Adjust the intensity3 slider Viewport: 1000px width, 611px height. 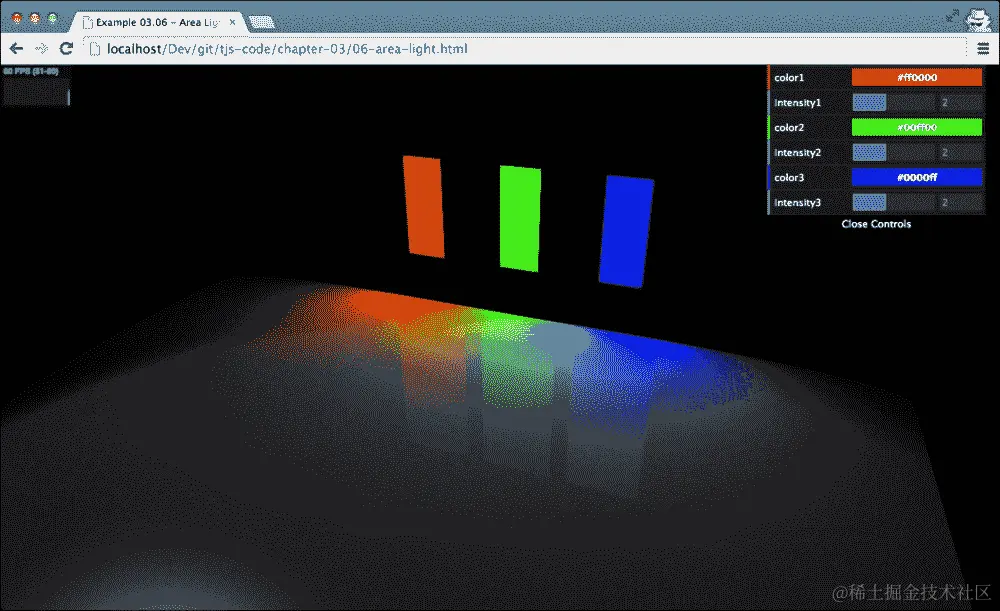[893, 202]
